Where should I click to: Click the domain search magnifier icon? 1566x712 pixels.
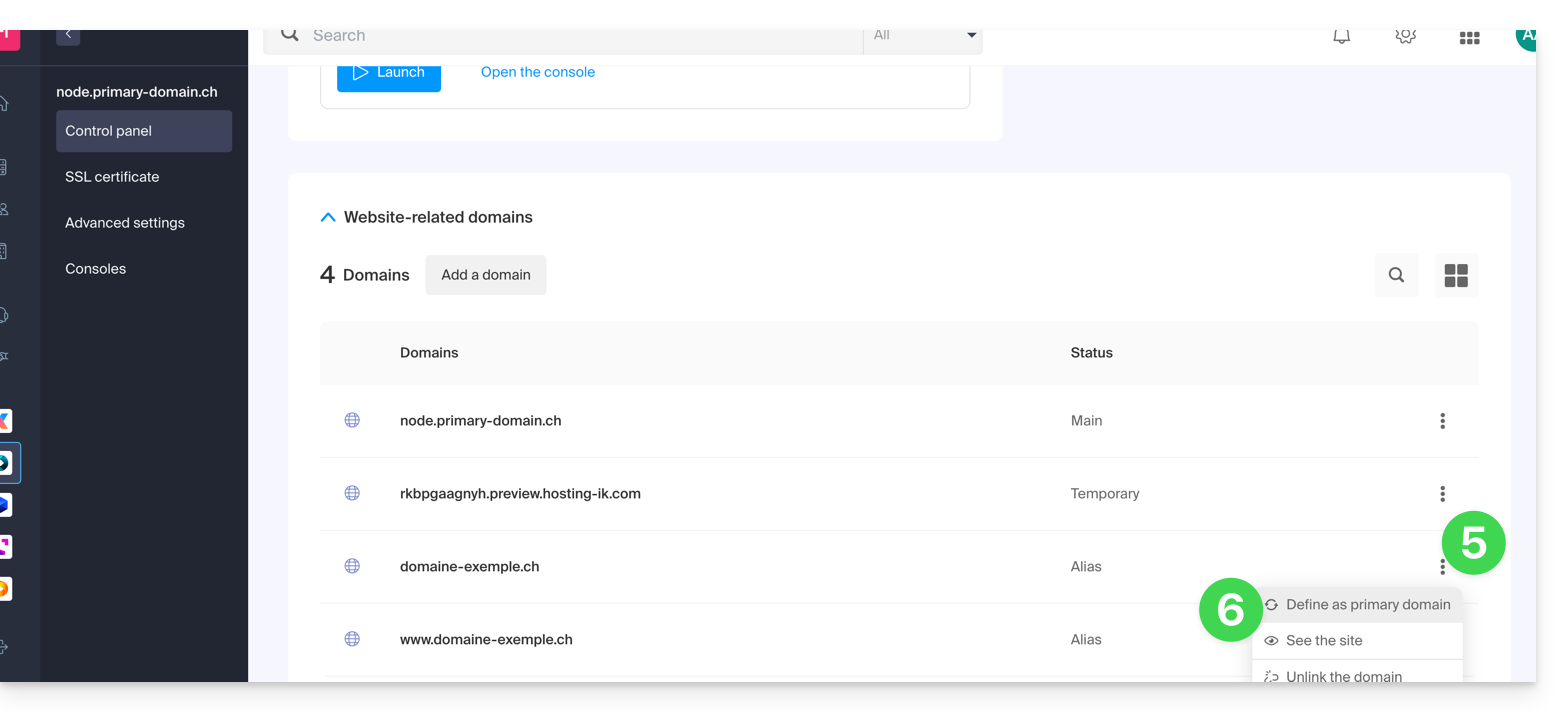pos(1396,275)
